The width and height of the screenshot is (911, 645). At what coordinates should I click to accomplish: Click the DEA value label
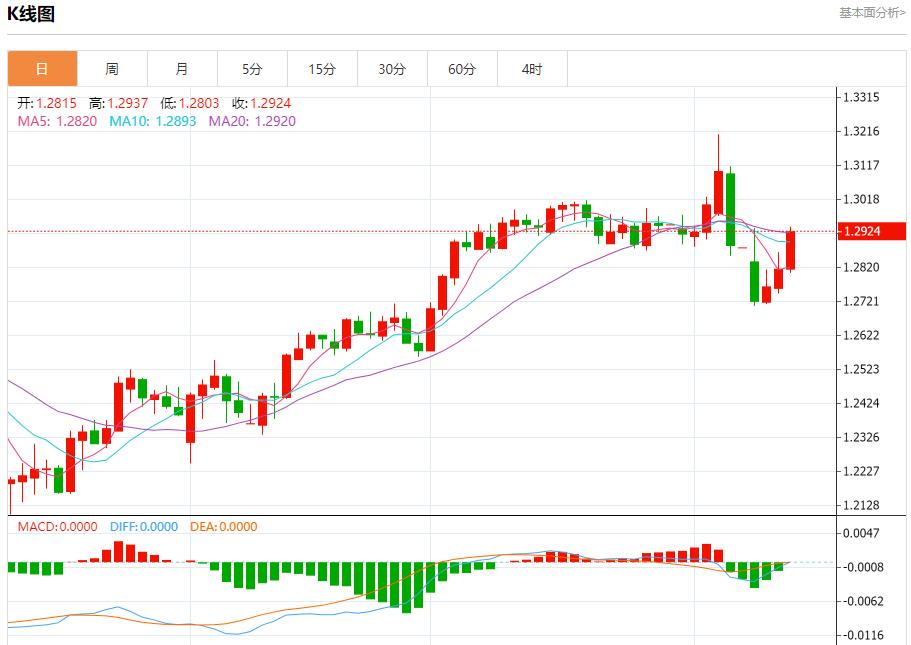[x=223, y=526]
